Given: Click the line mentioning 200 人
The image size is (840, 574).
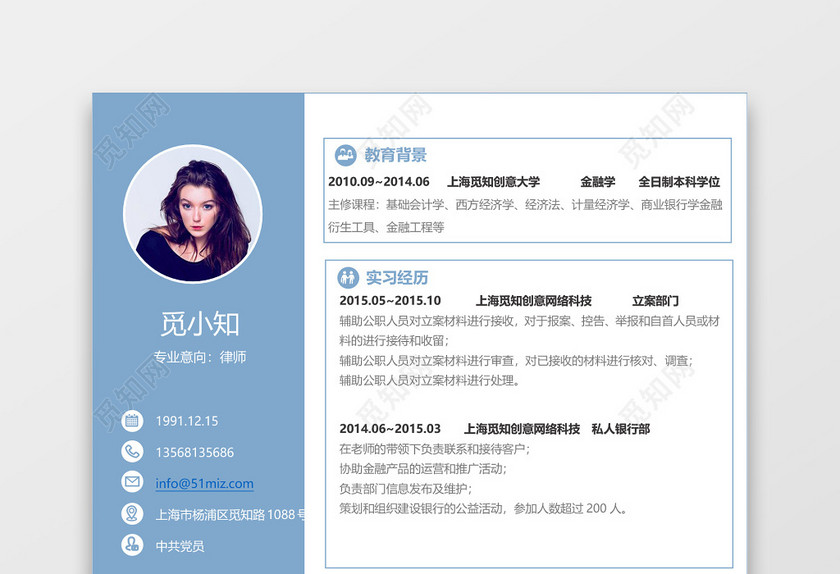Looking at the screenshot, I should [x=484, y=508].
